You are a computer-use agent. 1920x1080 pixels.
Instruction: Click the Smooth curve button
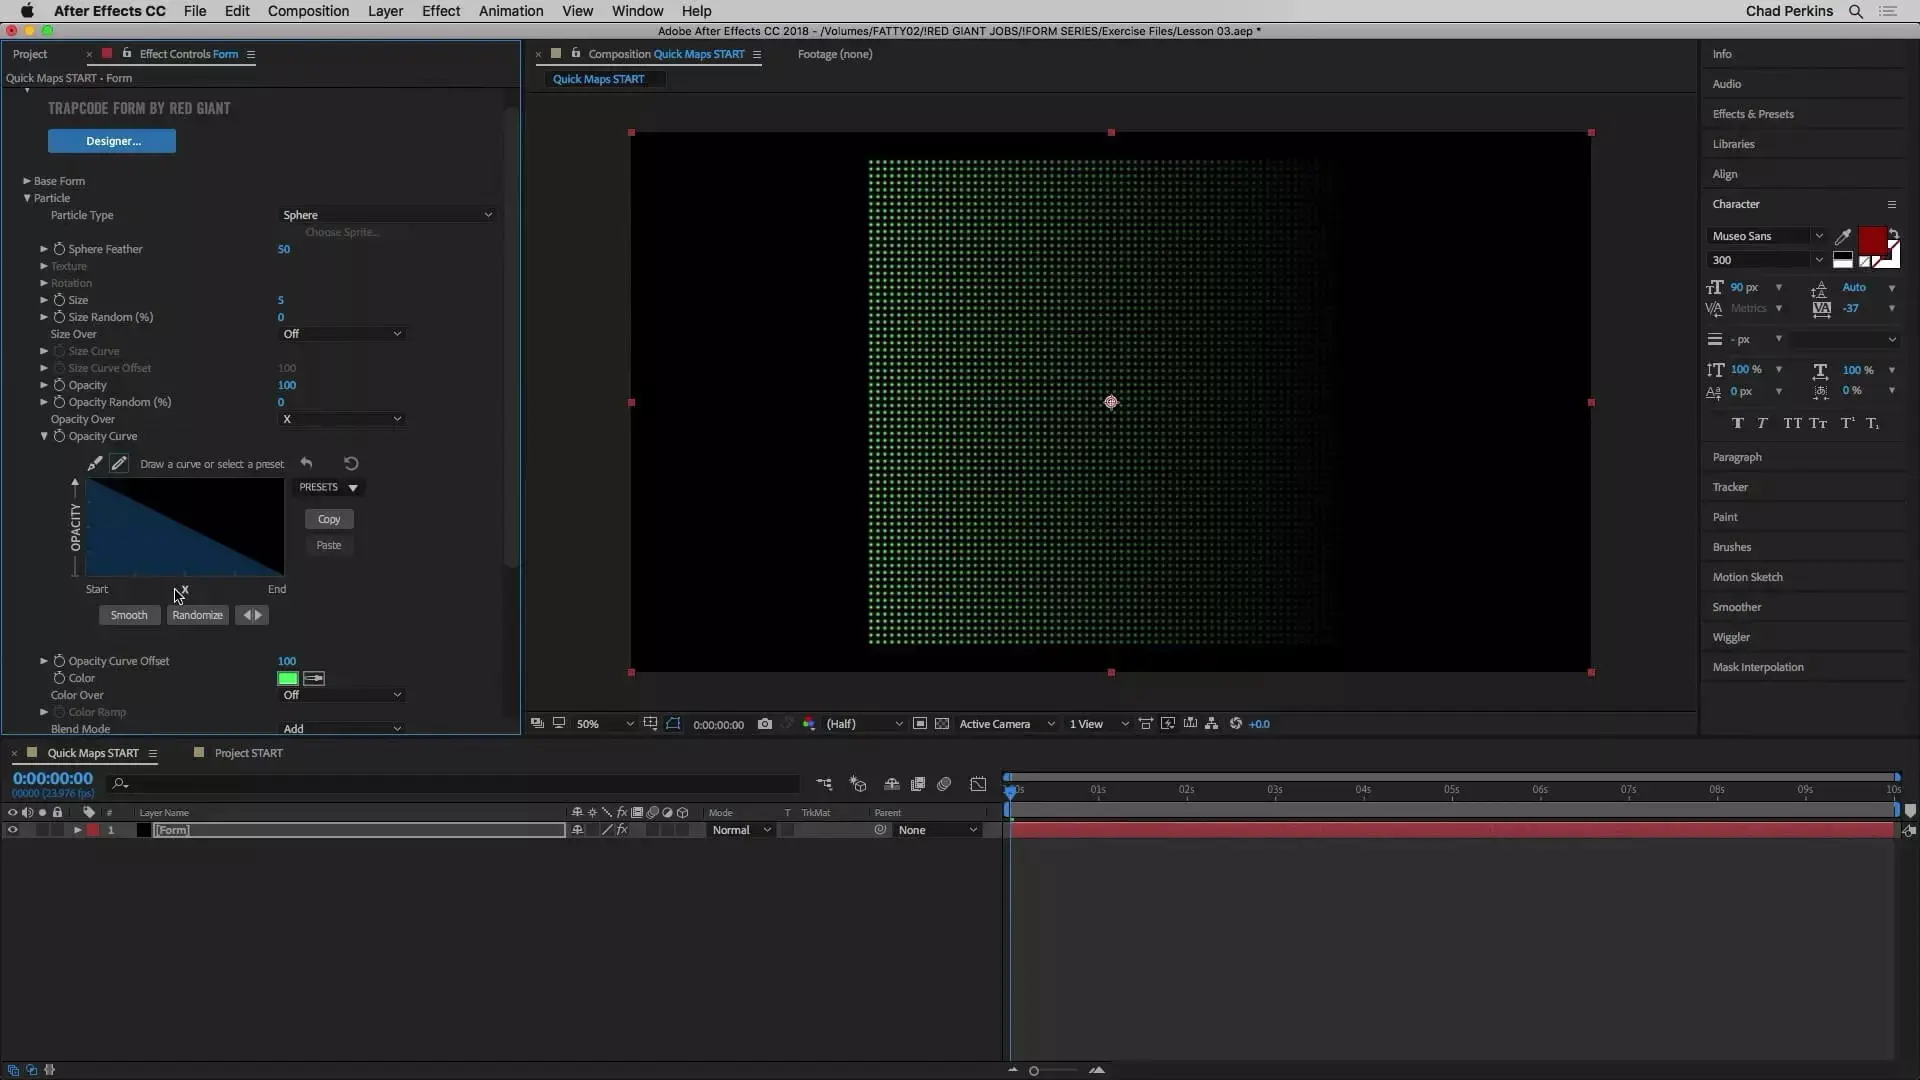pyautogui.click(x=129, y=615)
